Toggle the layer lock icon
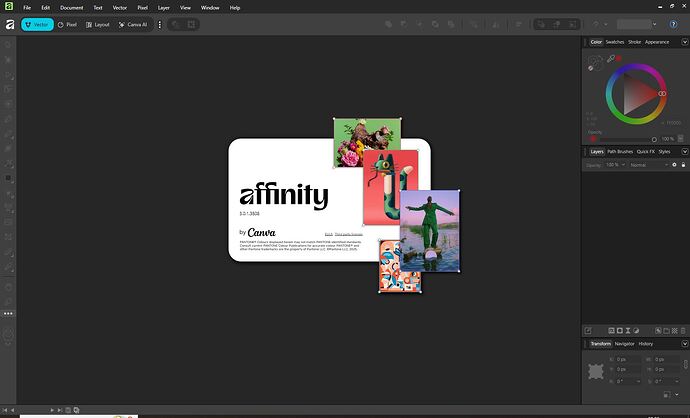 683,165
